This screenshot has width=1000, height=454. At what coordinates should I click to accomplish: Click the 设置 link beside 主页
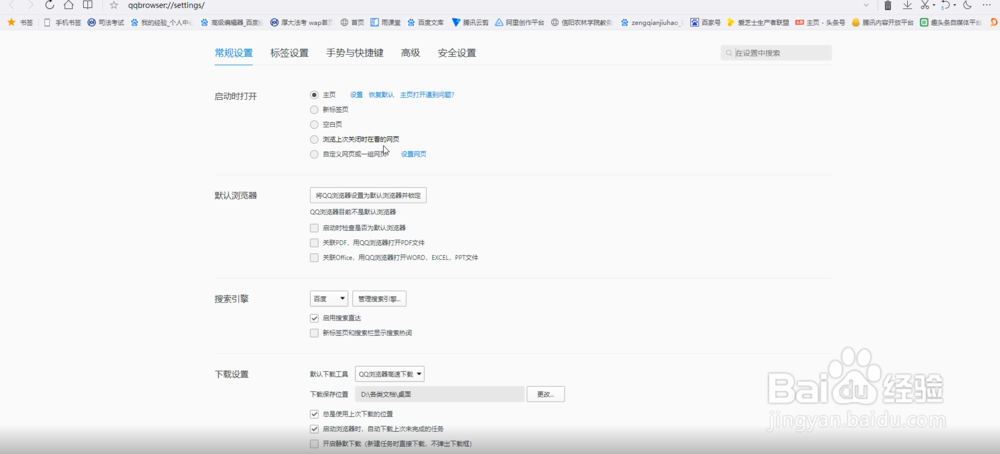point(356,94)
